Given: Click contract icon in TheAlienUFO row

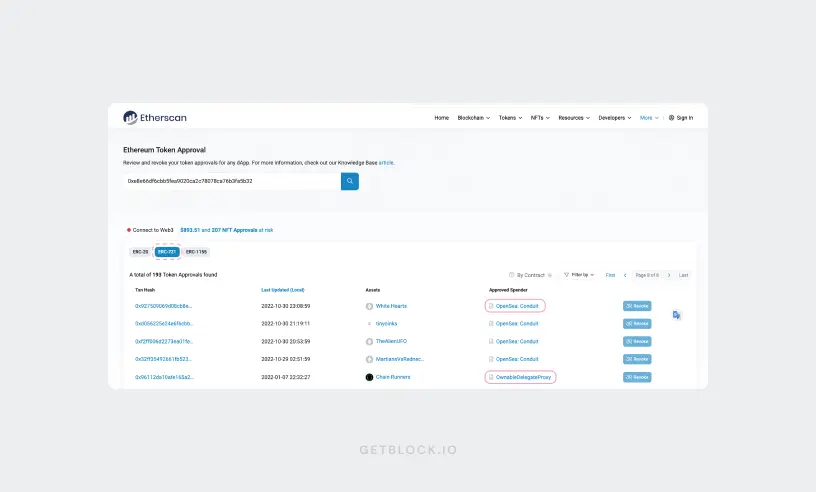Looking at the screenshot, I should [491, 342].
